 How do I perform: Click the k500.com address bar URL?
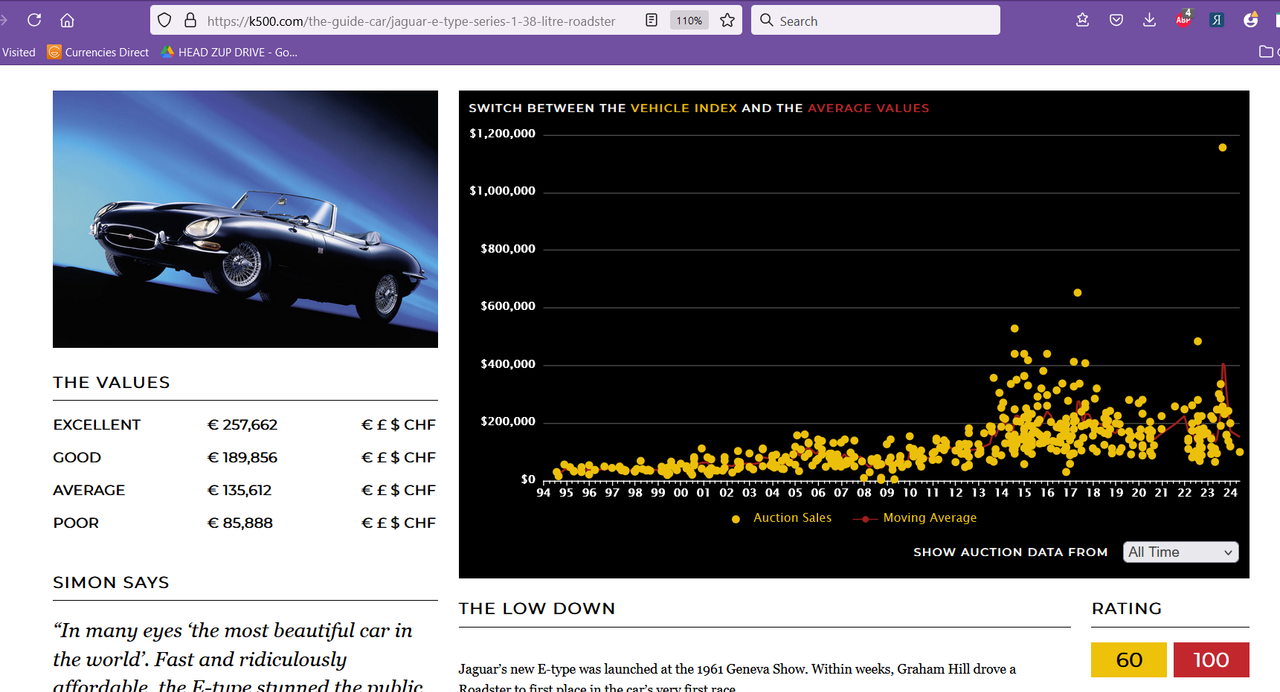tap(411, 20)
